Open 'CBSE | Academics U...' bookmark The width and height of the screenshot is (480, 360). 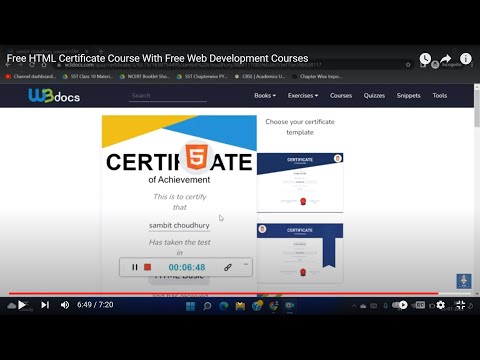pyautogui.click(x=260, y=77)
